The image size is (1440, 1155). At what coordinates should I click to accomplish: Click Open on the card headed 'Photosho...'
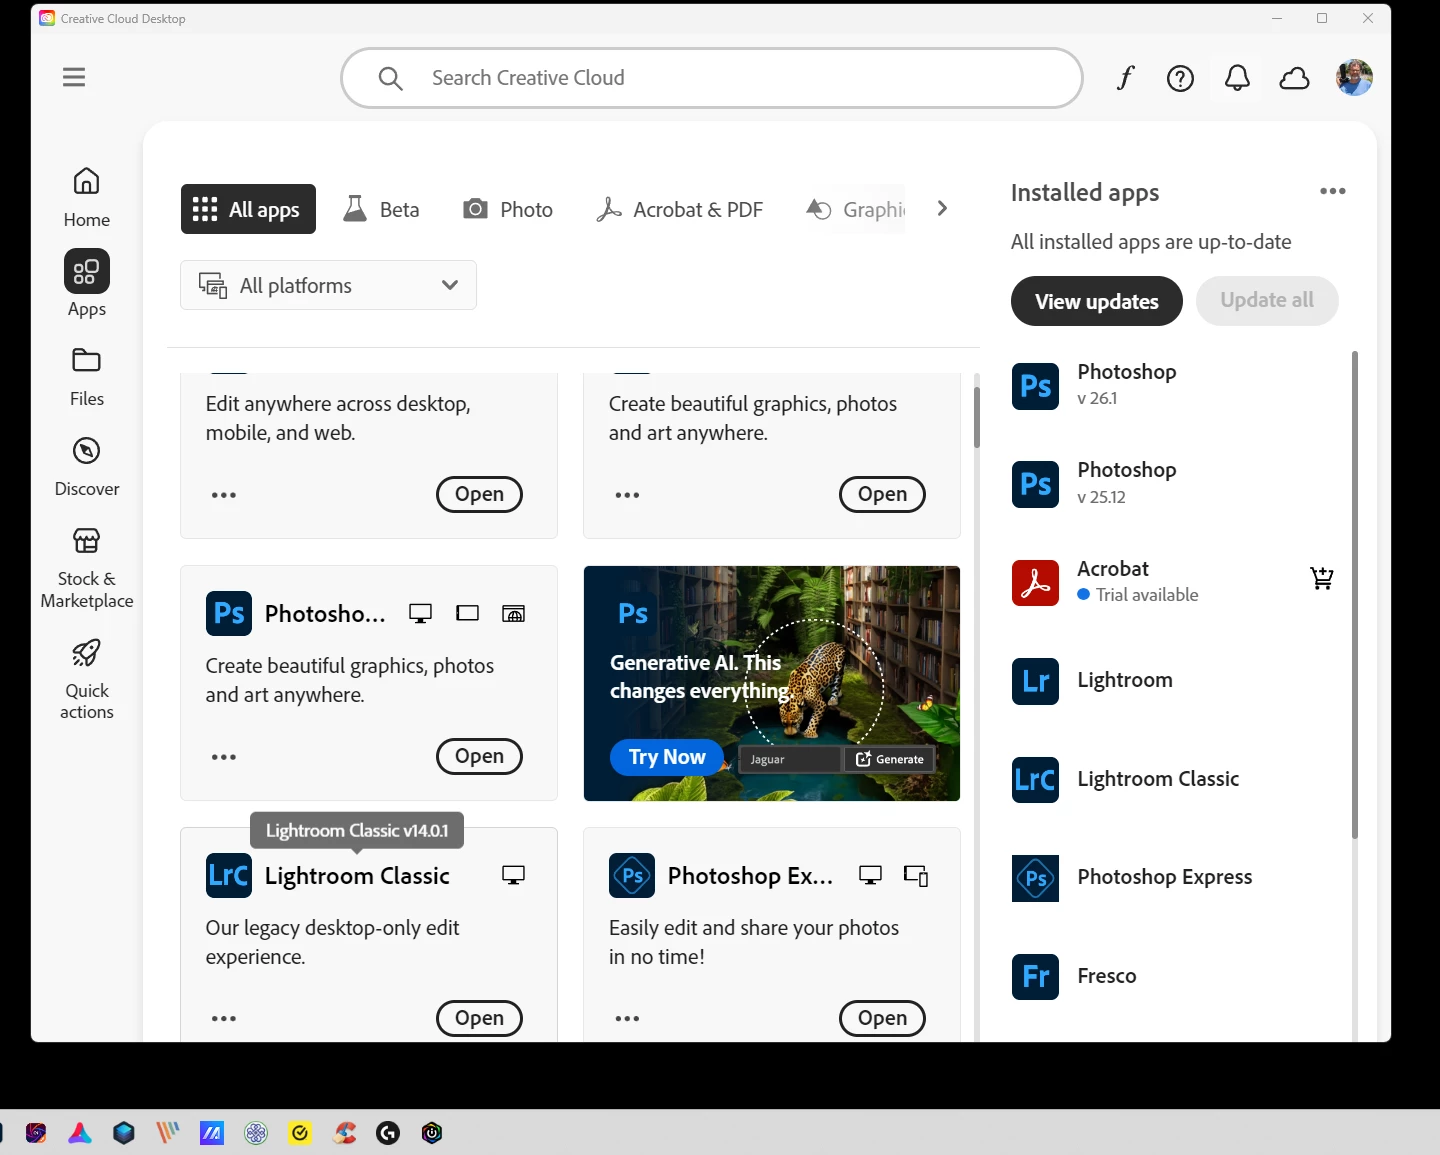point(479,756)
